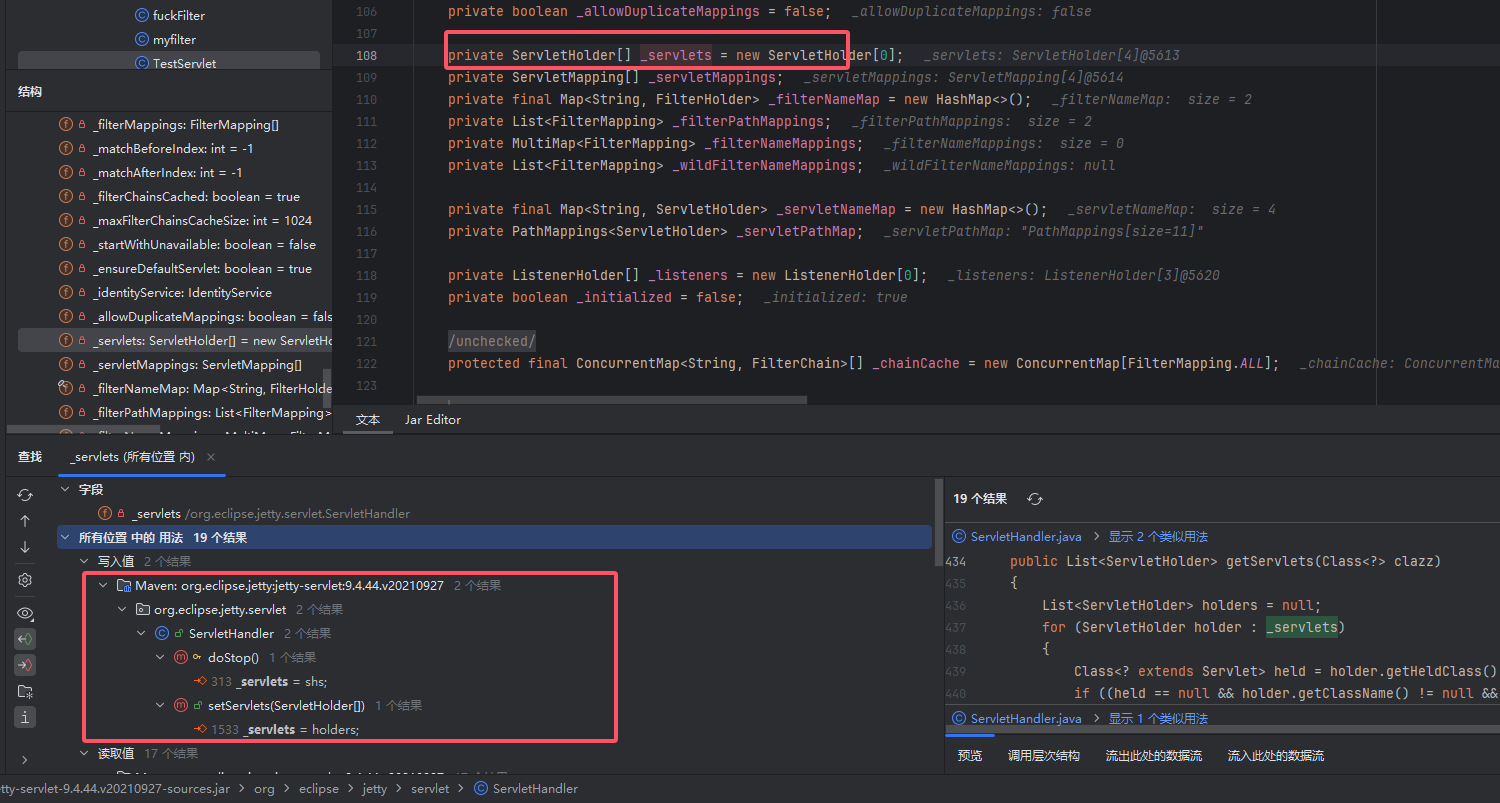This screenshot has width=1500, height=803.
Task: Collapse the 写入值 results group
Action: [85, 561]
